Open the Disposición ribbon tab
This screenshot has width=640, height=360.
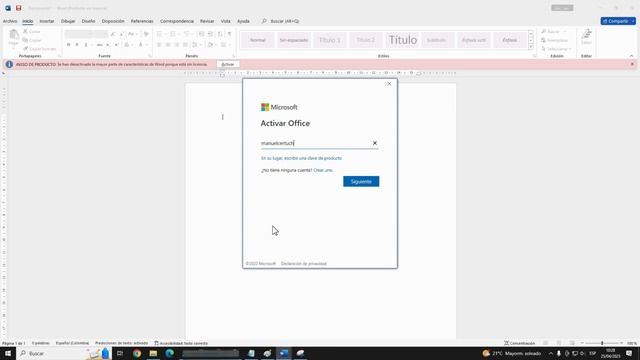(x=113, y=21)
